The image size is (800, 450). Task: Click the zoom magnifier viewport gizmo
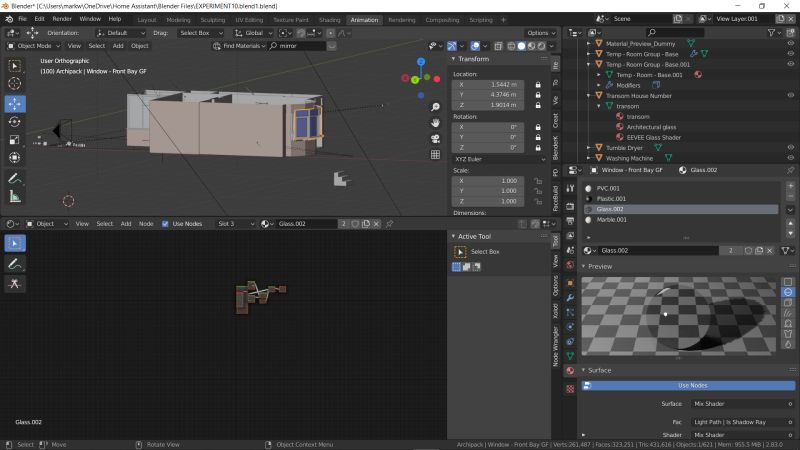(435, 107)
